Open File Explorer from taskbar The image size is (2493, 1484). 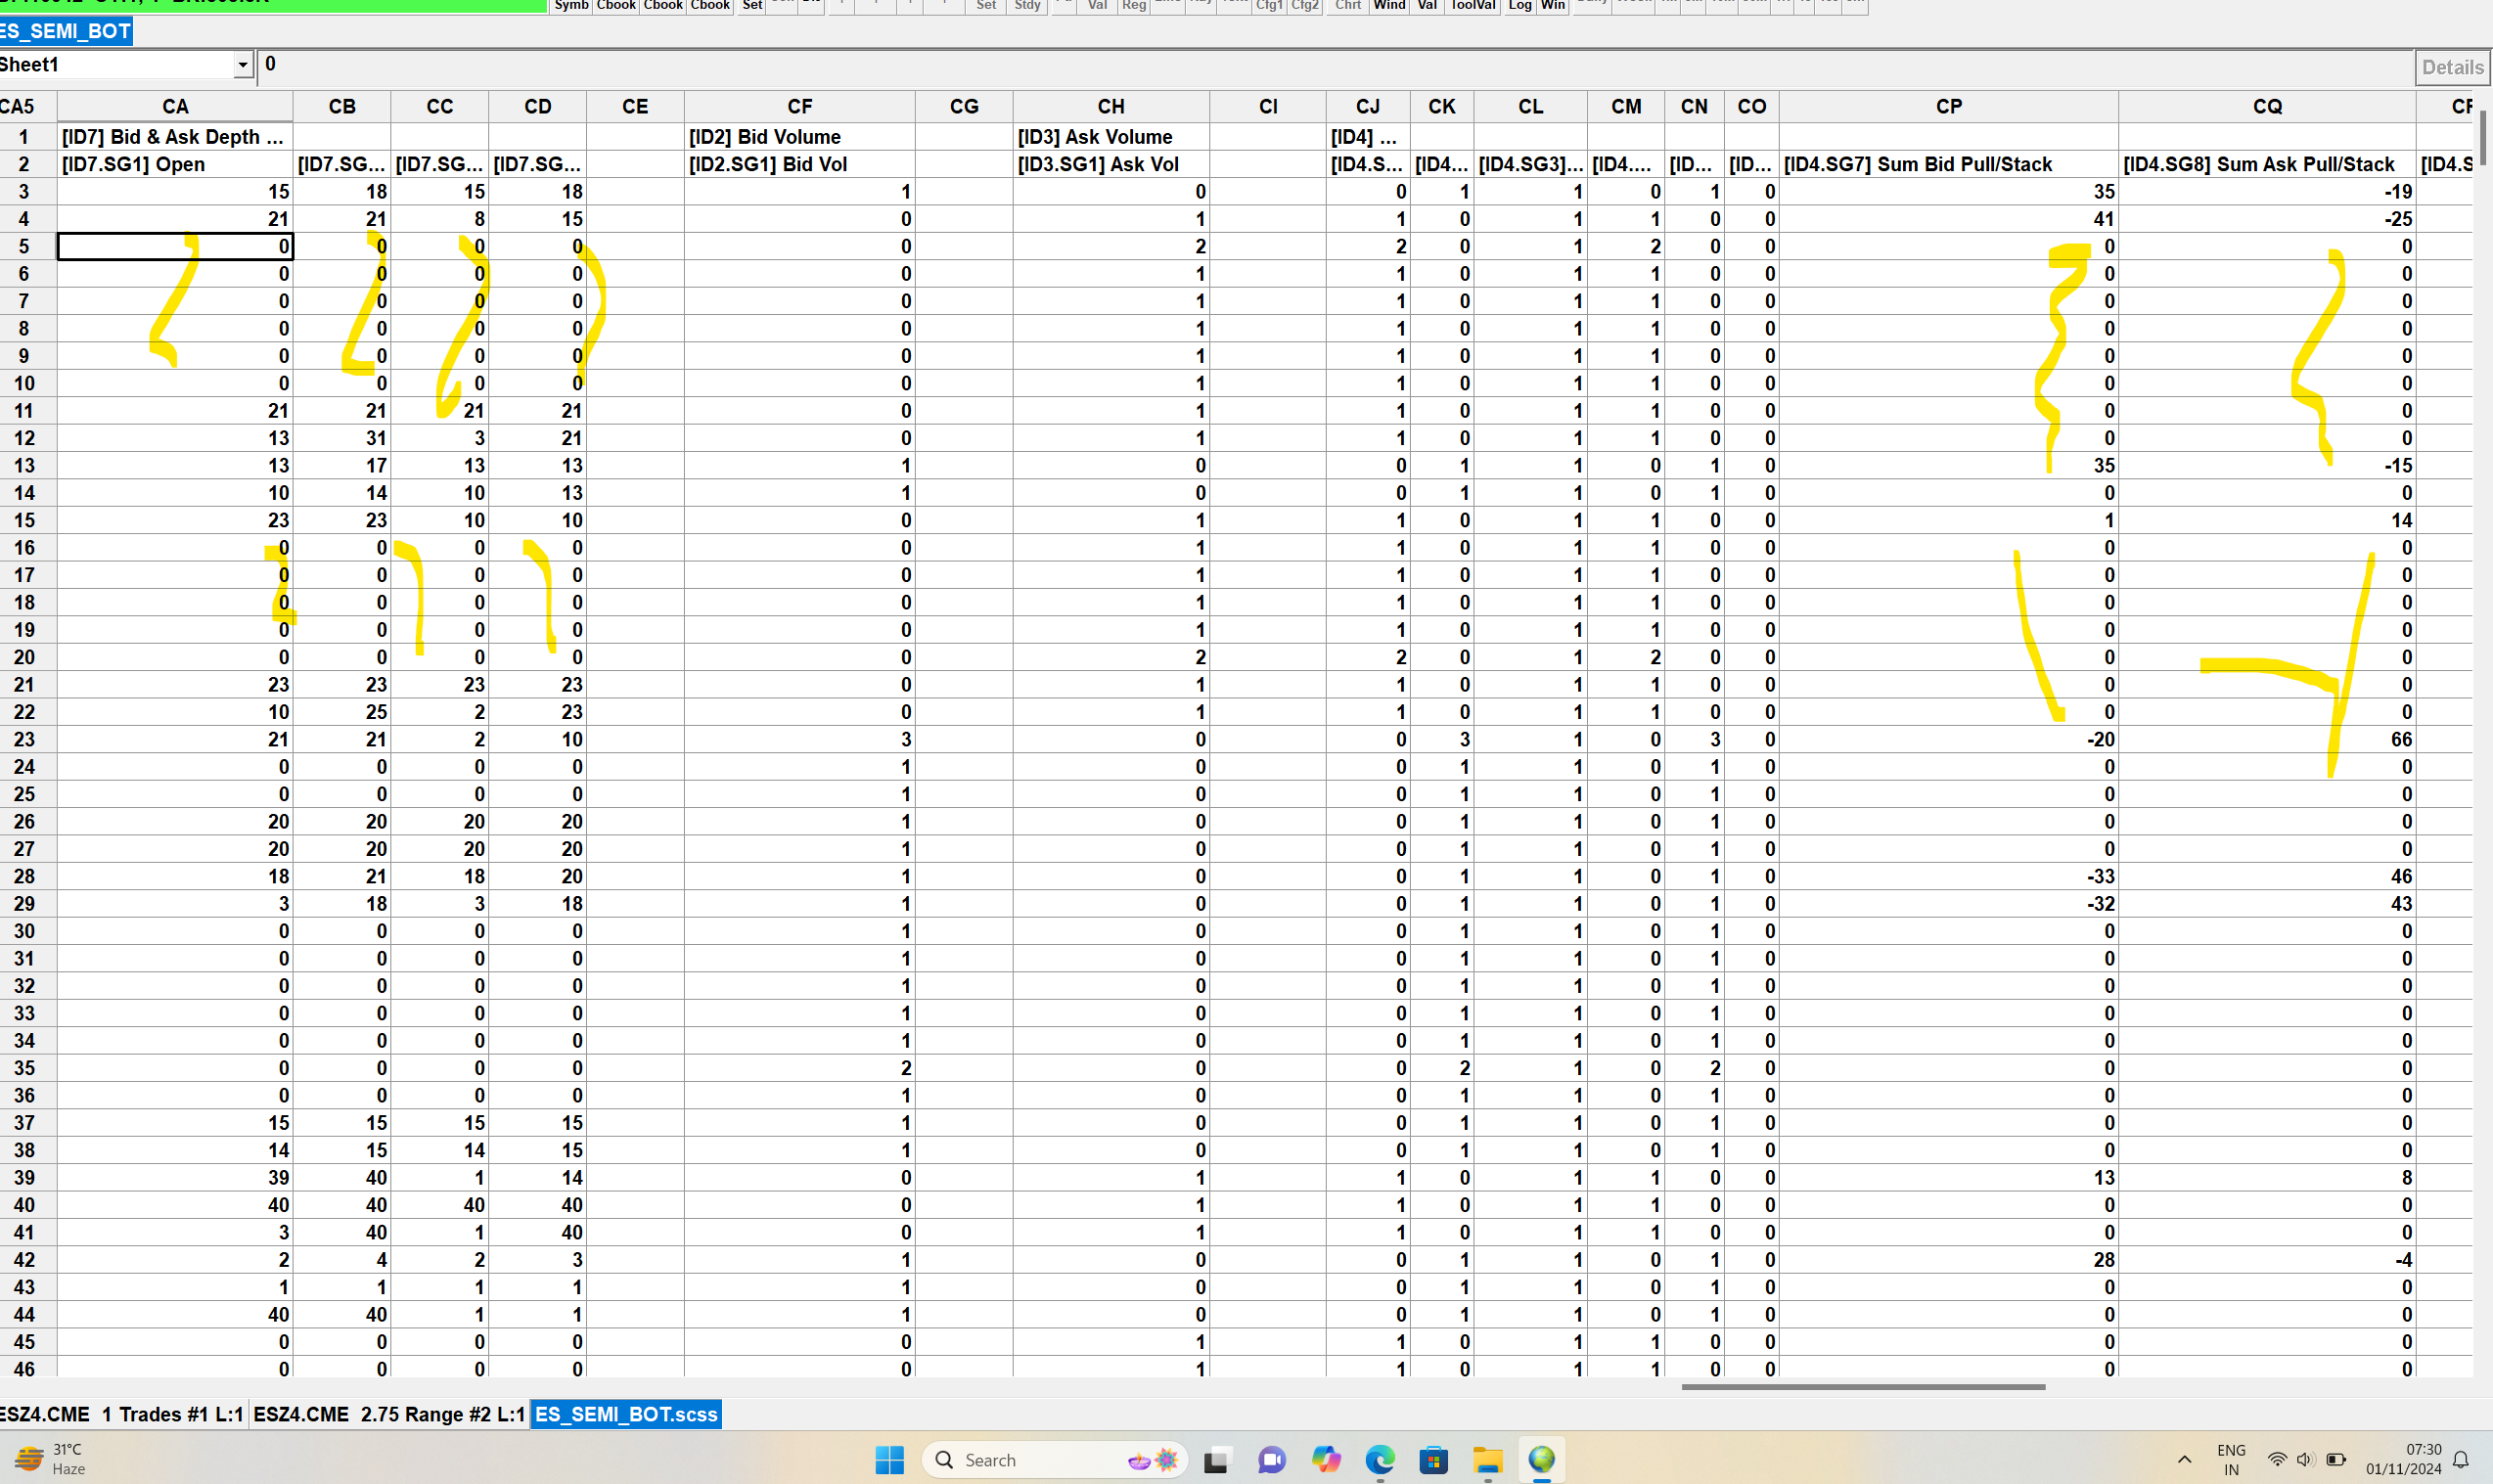pyautogui.click(x=1487, y=1460)
